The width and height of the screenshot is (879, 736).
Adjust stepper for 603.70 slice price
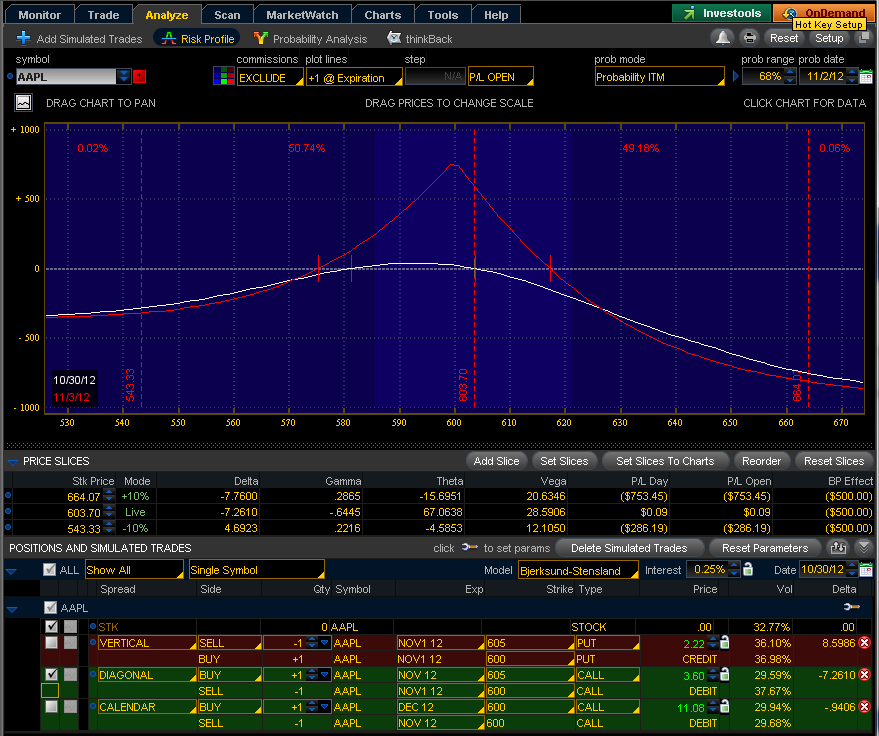pyautogui.click(x=109, y=512)
